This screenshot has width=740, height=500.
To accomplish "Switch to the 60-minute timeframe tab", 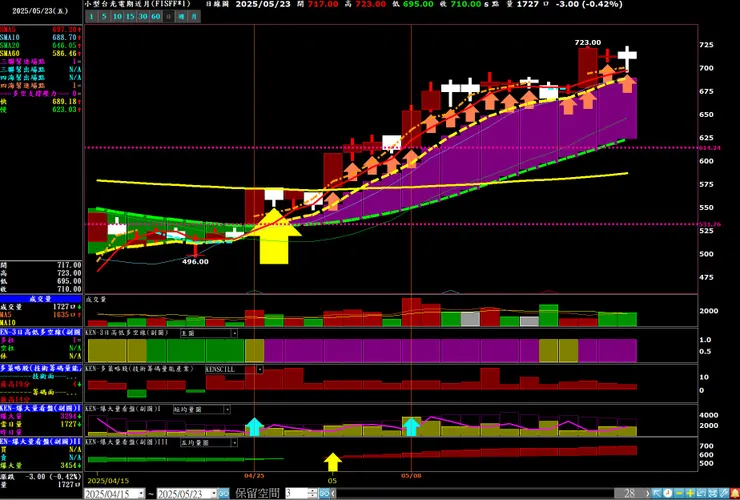I will pyautogui.click(x=156, y=17).
